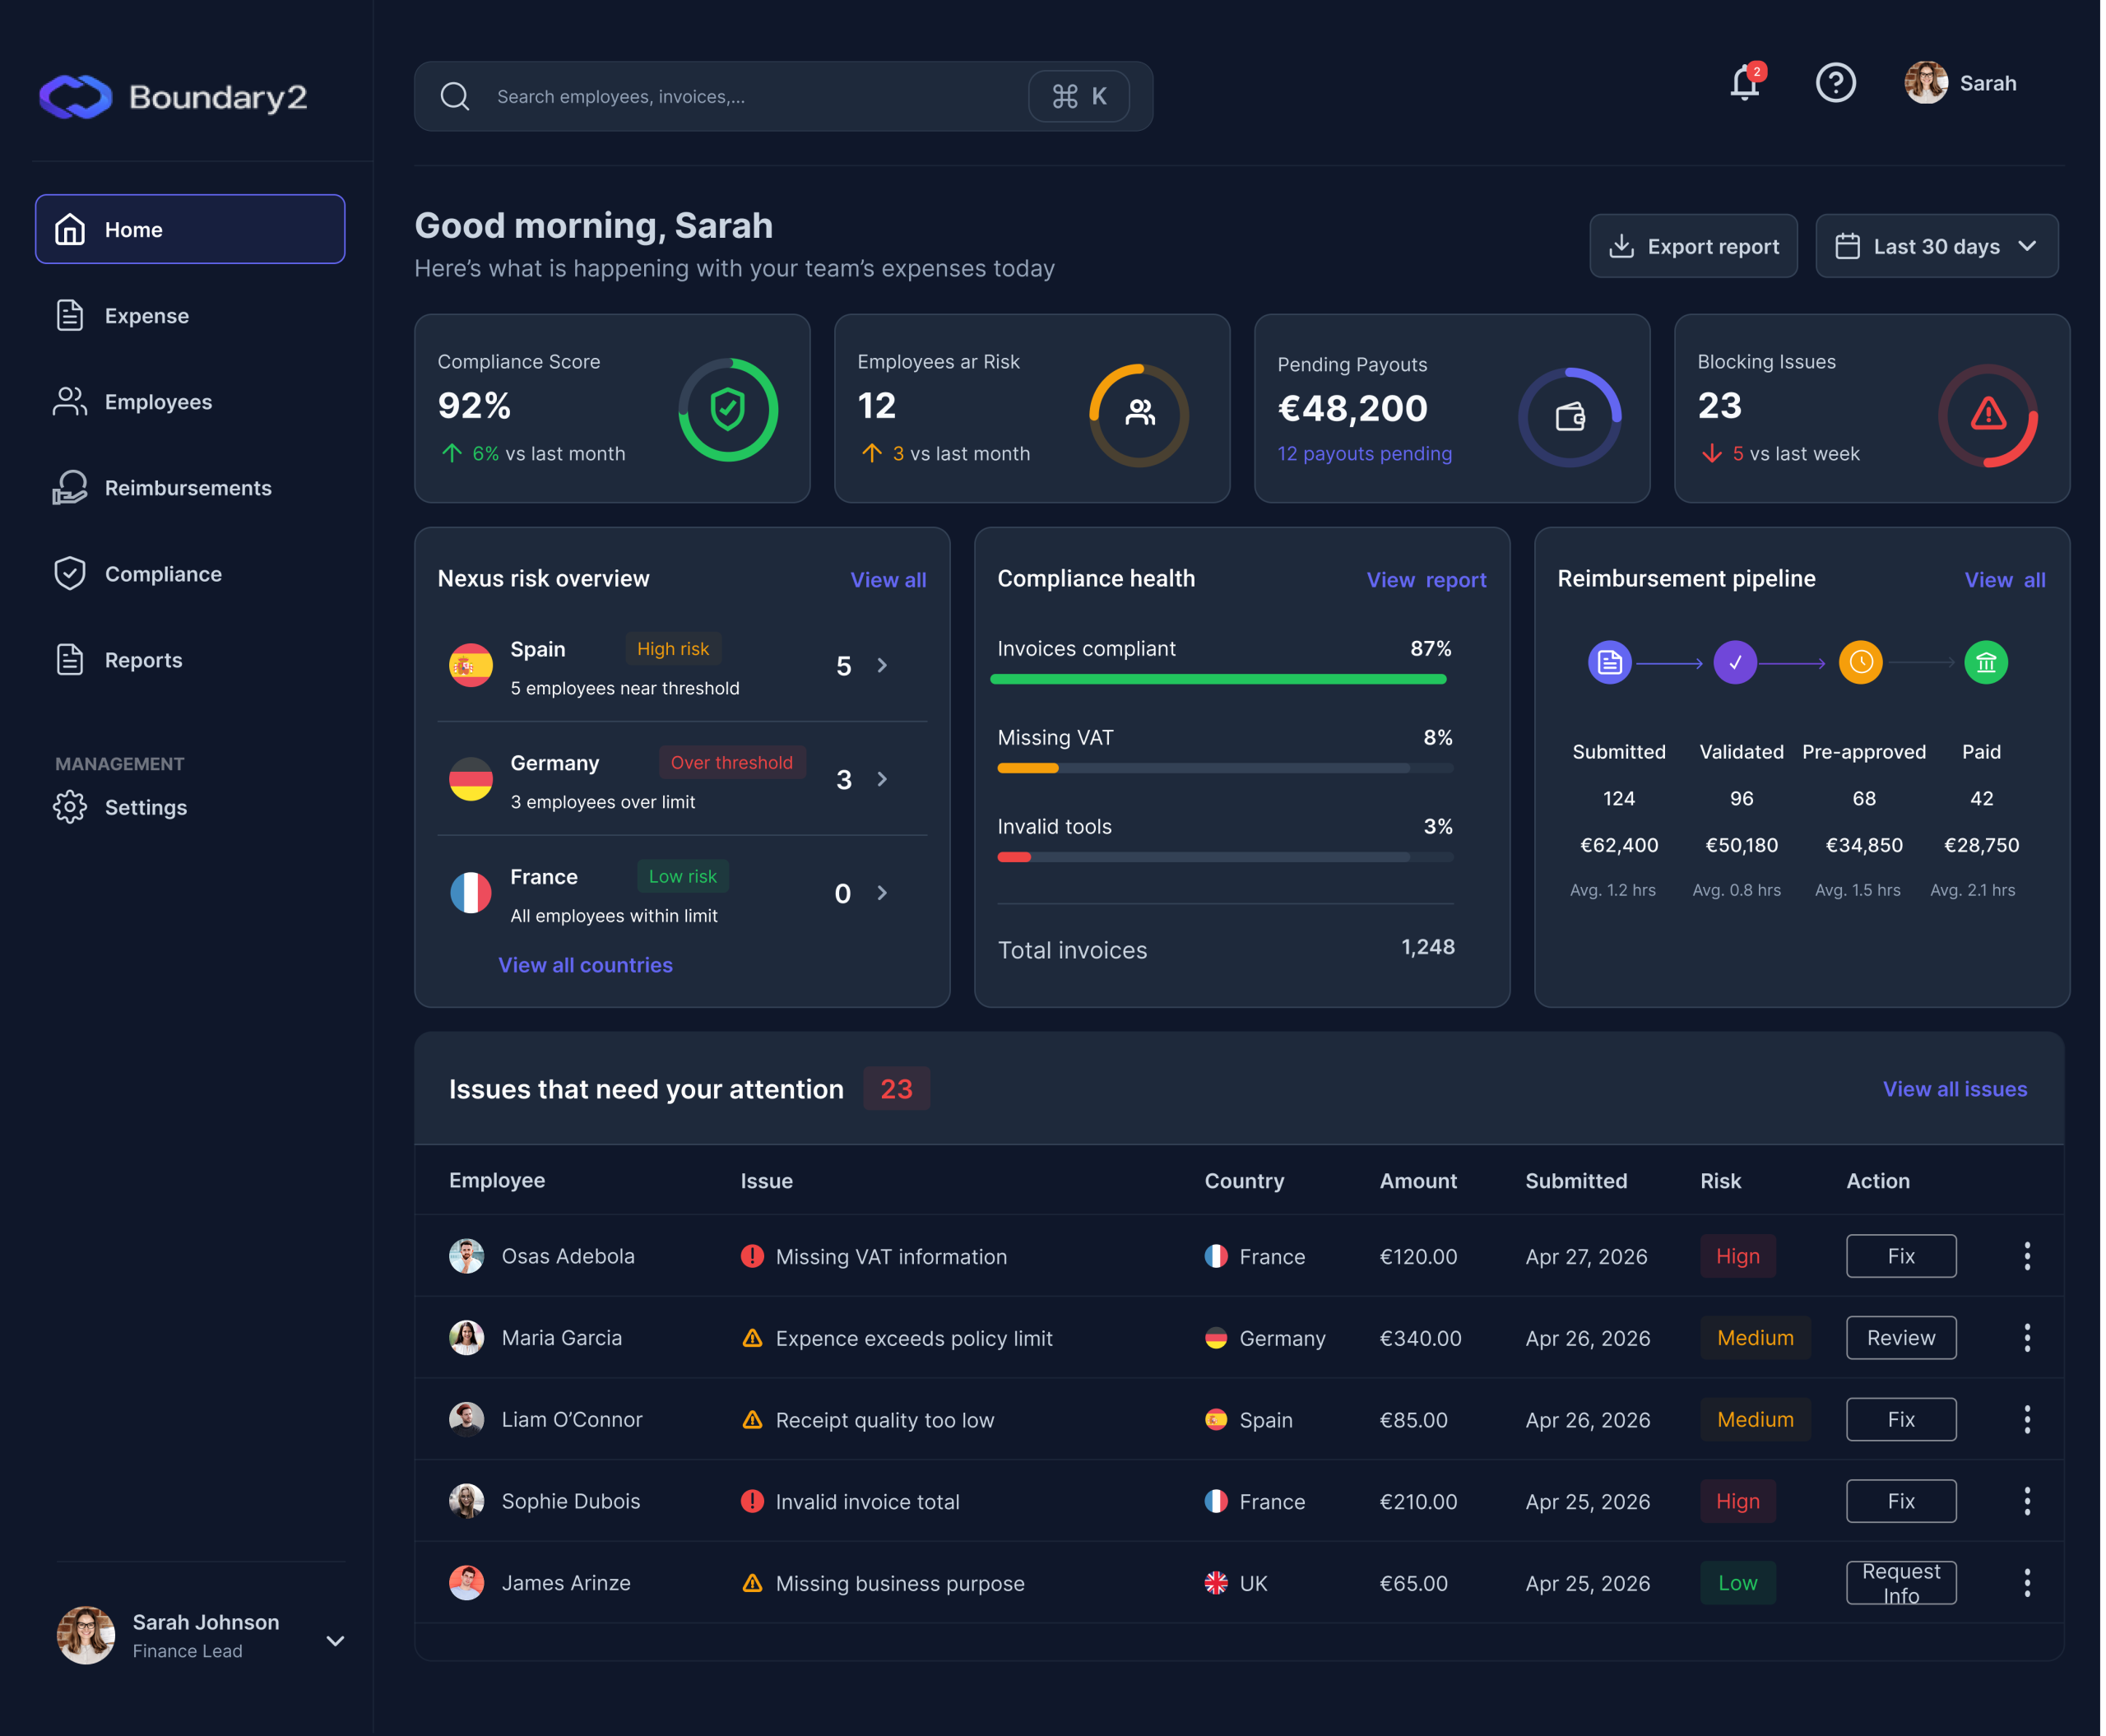This screenshot has width=2106, height=1736.
Task: Expand the Germany risk row chevron
Action: pos(883,780)
